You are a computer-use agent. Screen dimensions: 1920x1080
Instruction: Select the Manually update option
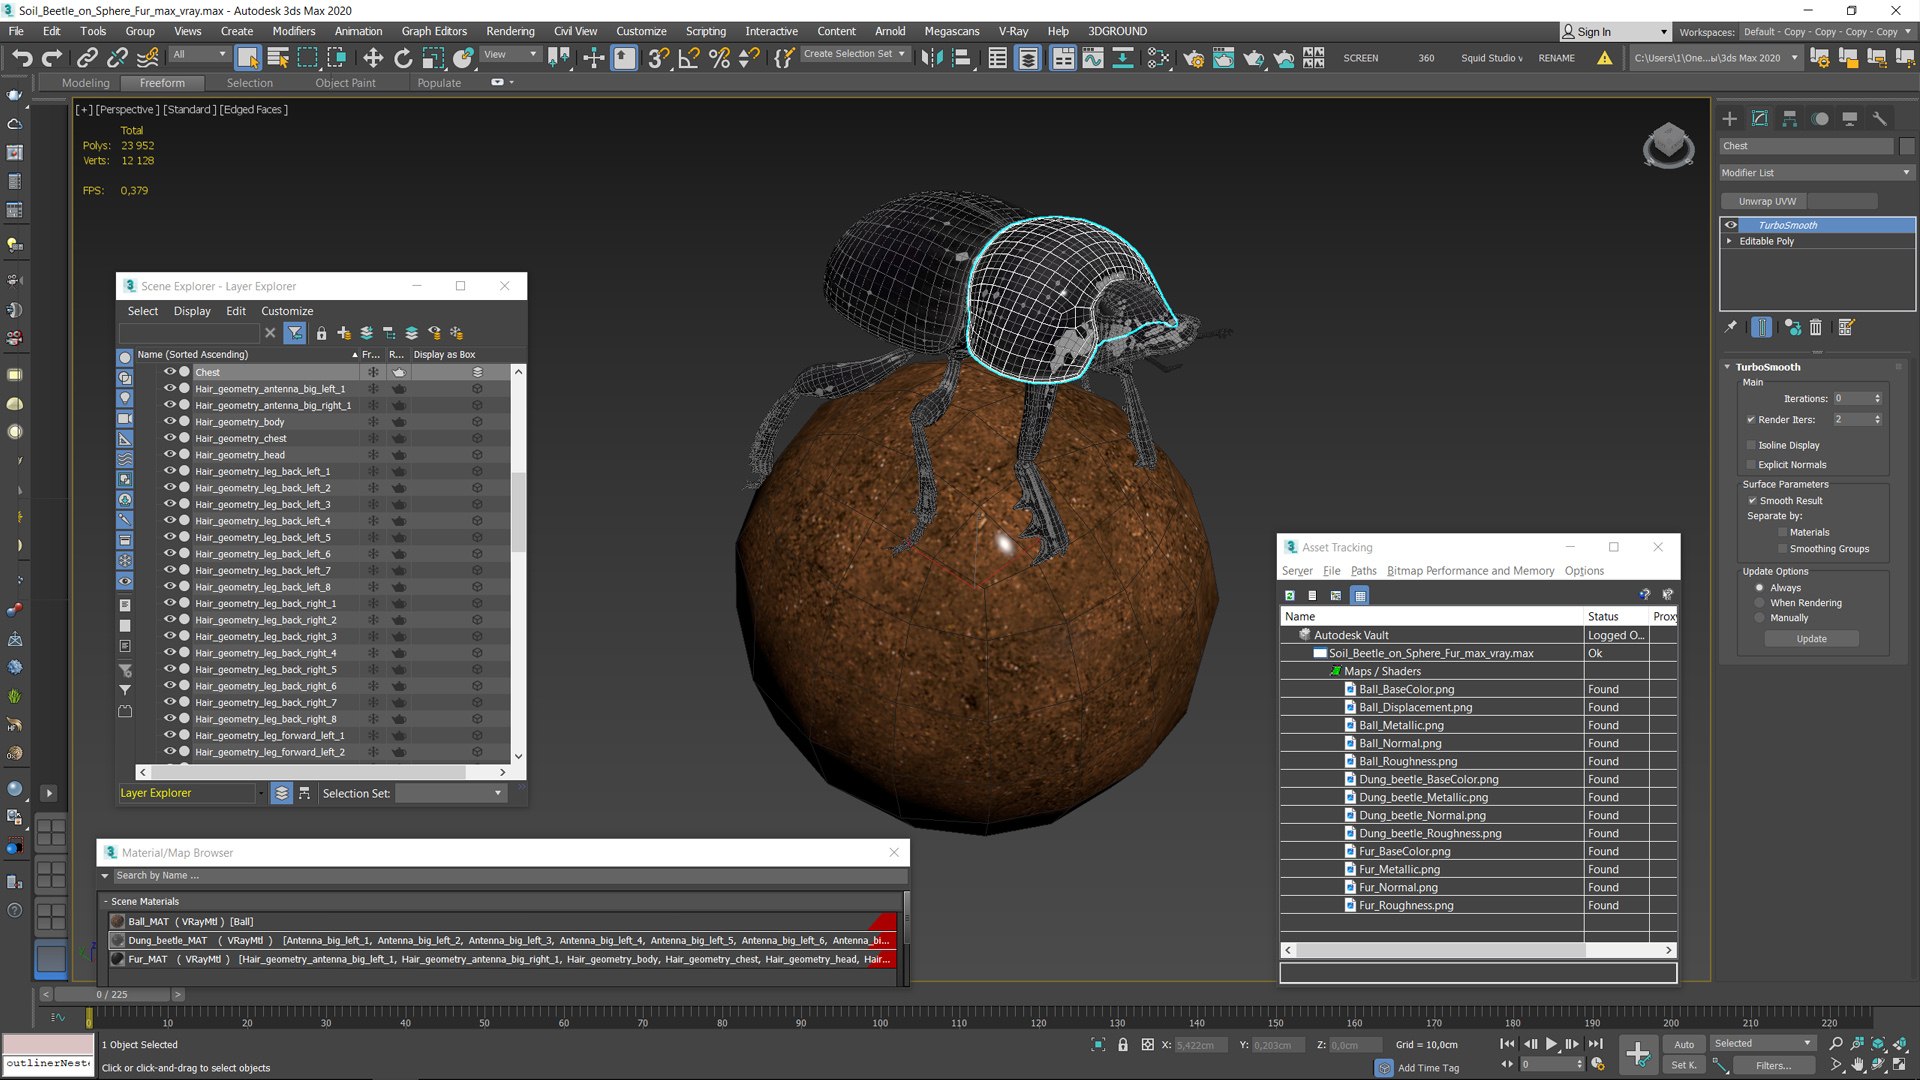(x=1760, y=618)
